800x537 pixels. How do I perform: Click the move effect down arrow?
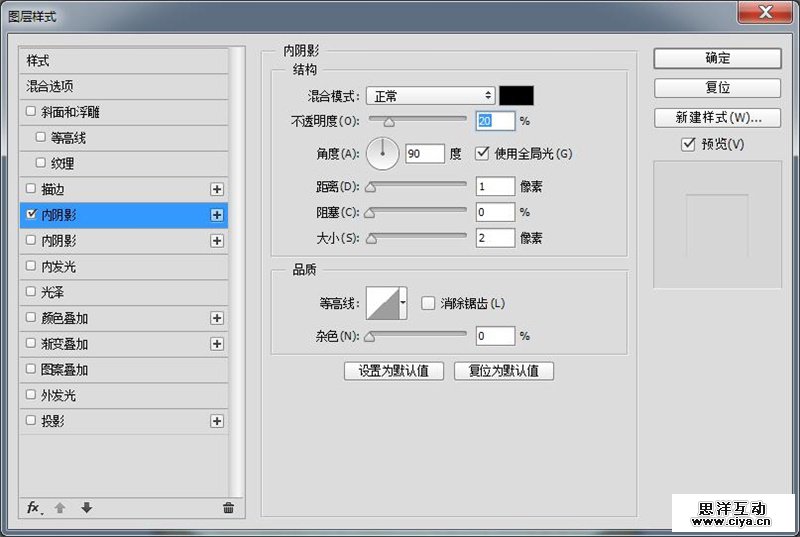(x=86, y=508)
